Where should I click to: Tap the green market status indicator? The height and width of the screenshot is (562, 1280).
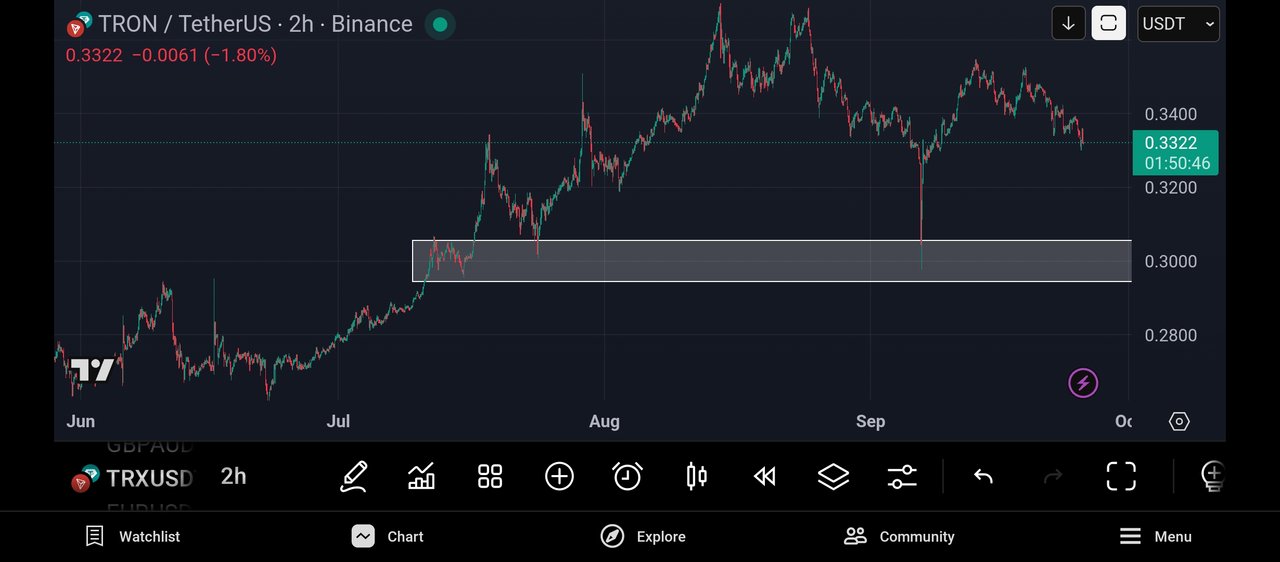coord(438,24)
